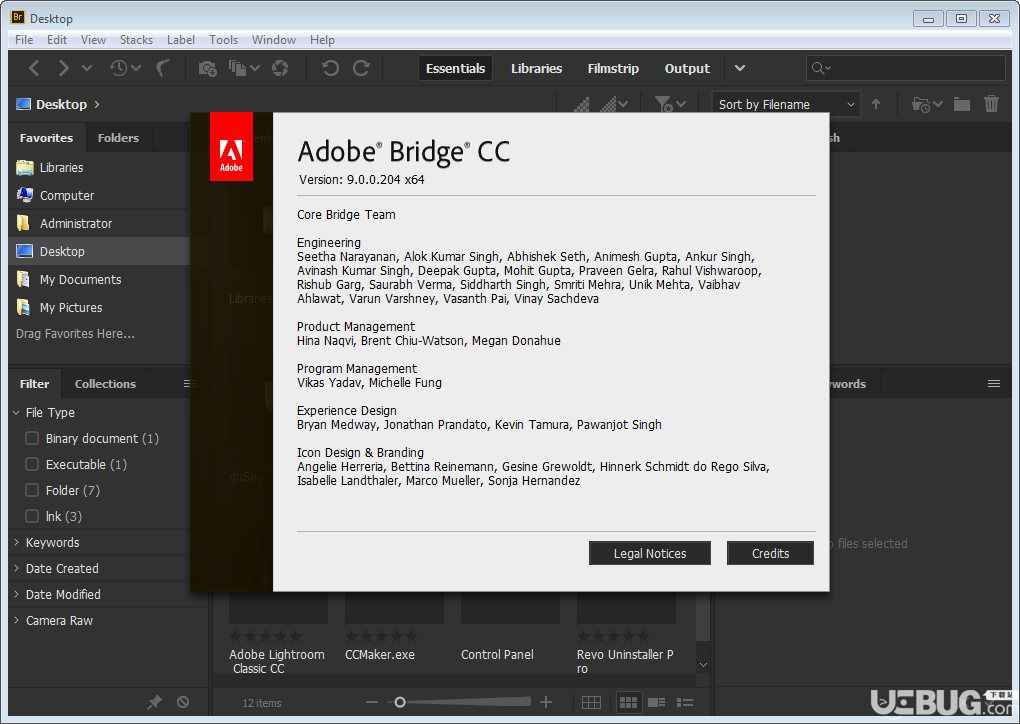Decrease thumbnail size with minus
Image resolution: width=1020 pixels, height=724 pixels.
point(372,702)
